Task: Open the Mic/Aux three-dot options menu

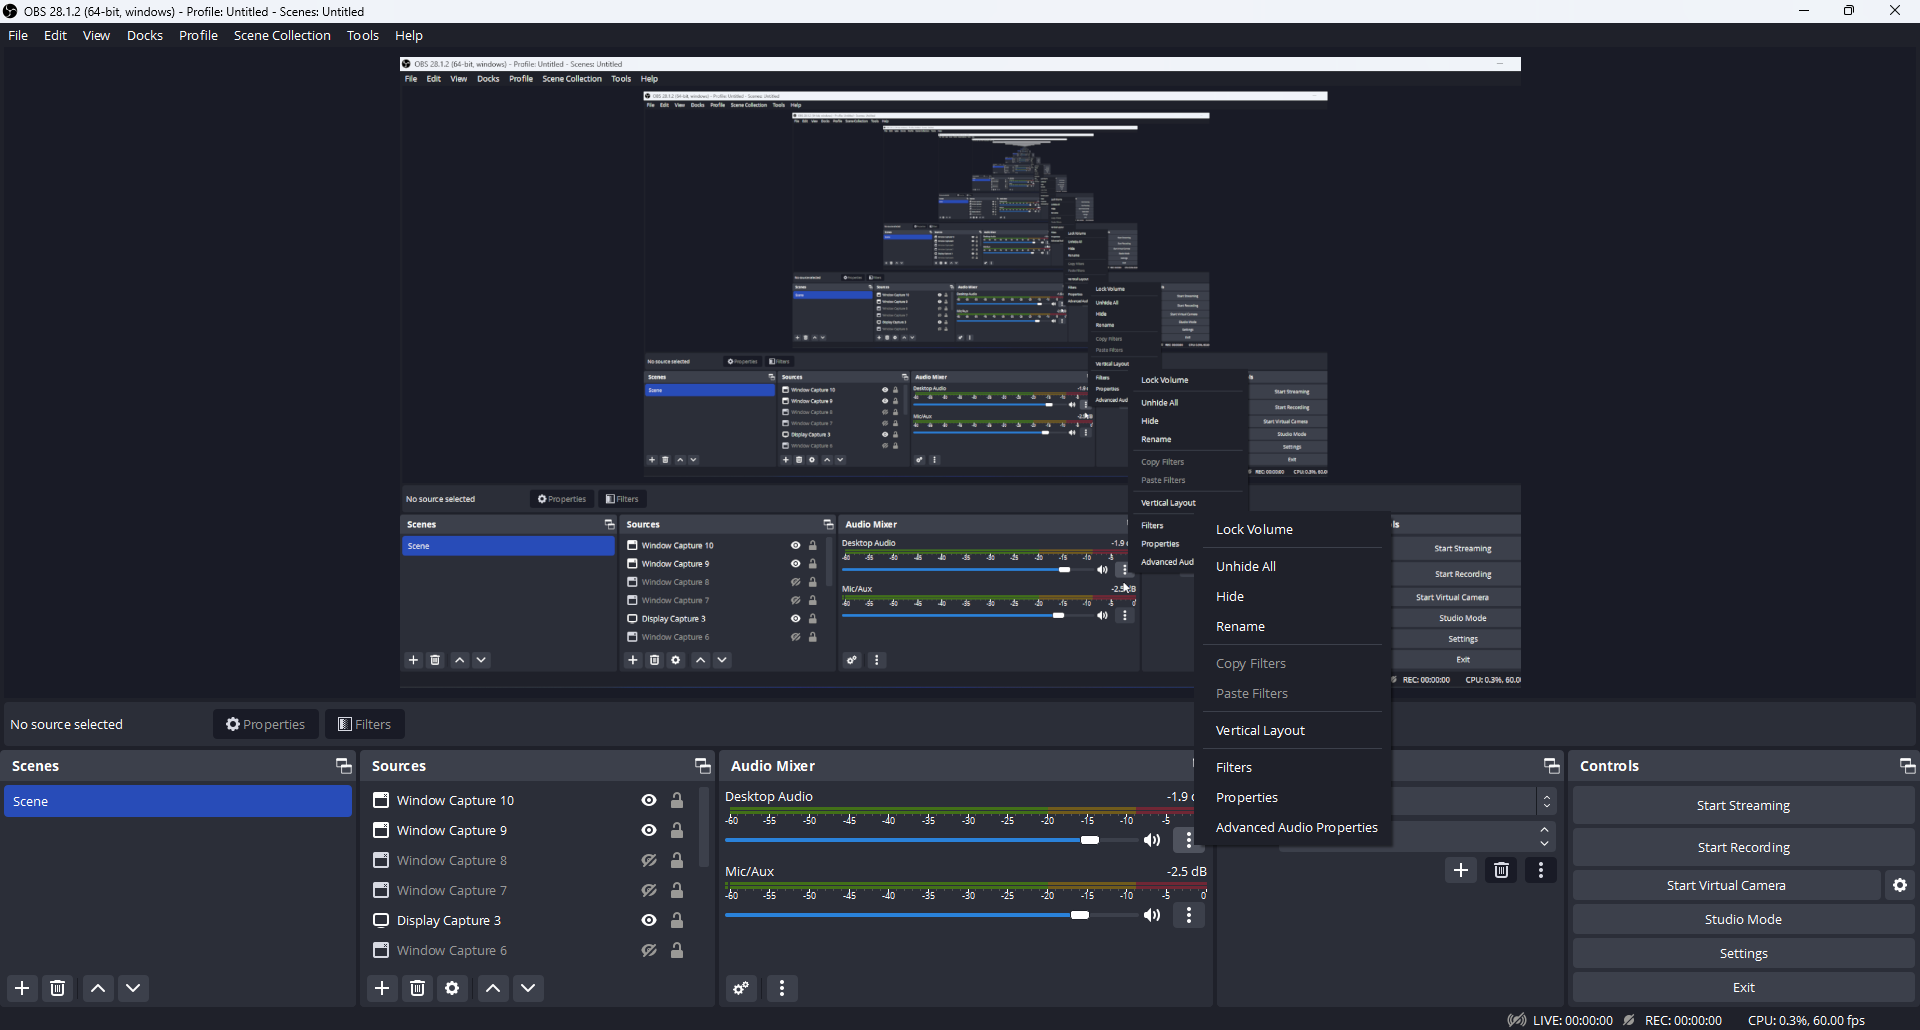Action: click(1188, 915)
